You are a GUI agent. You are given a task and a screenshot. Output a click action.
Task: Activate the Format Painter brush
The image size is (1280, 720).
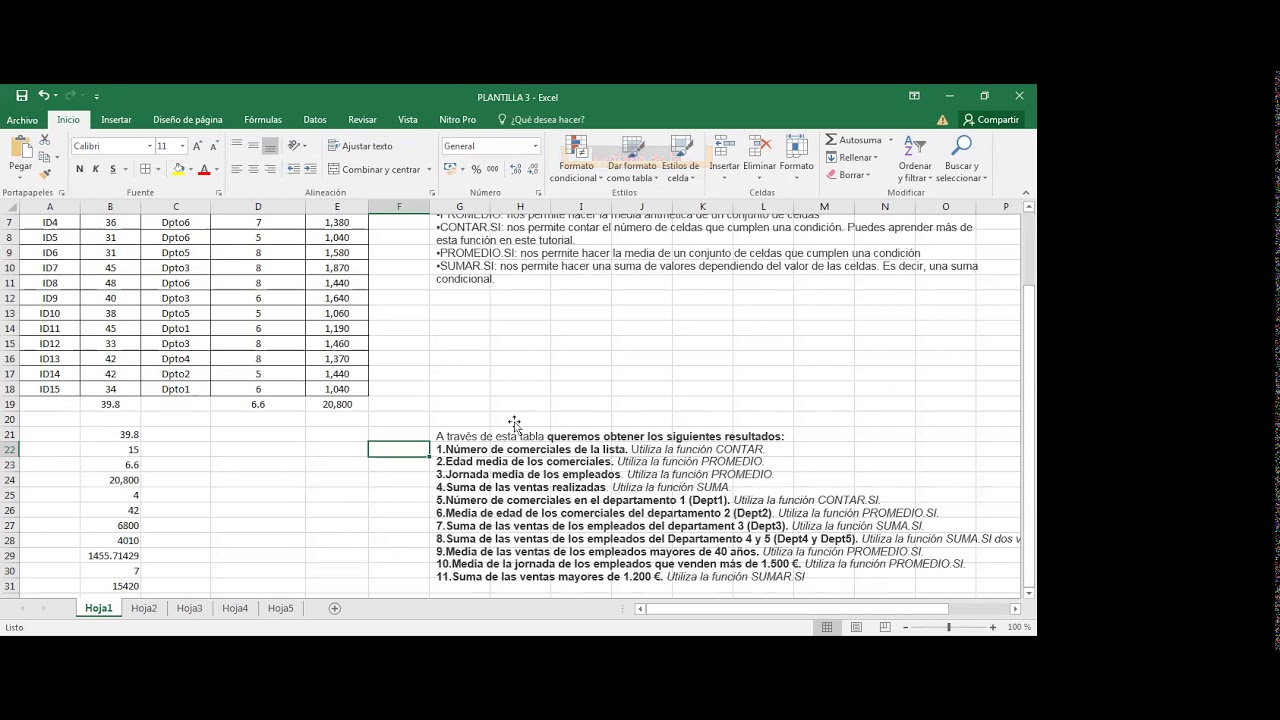pyautogui.click(x=44, y=173)
